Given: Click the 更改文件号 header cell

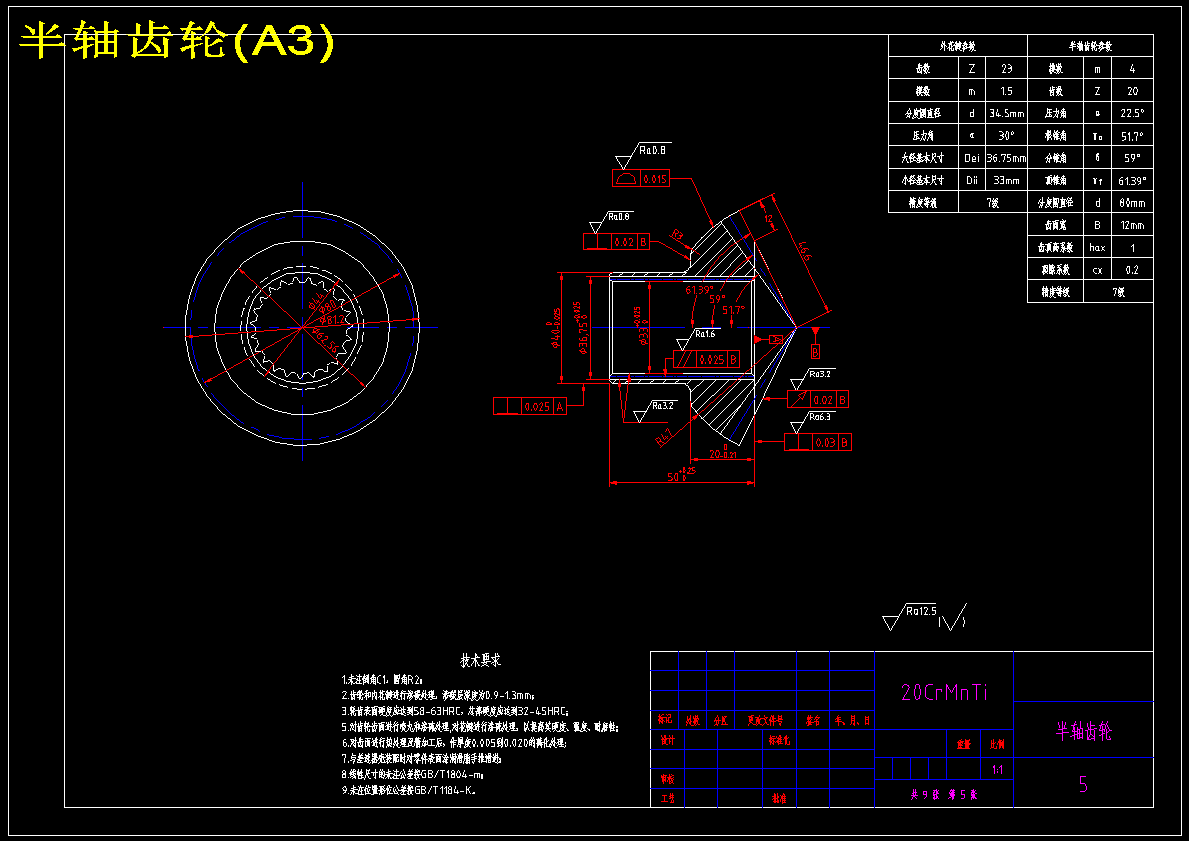Looking at the screenshot, I should 765,720.
